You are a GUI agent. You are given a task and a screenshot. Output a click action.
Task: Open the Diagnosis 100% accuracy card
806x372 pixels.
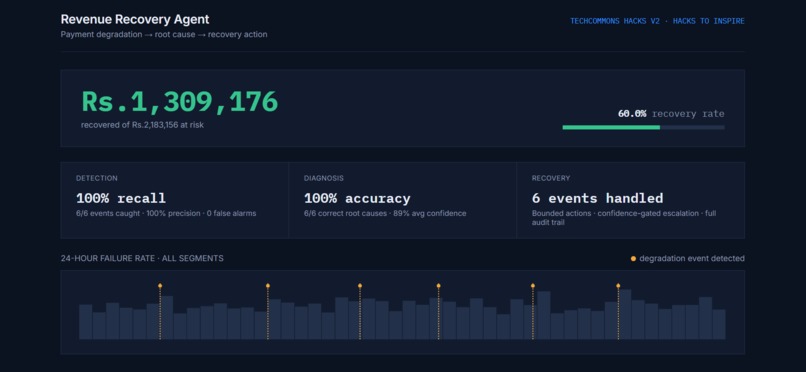[x=402, y=200]
